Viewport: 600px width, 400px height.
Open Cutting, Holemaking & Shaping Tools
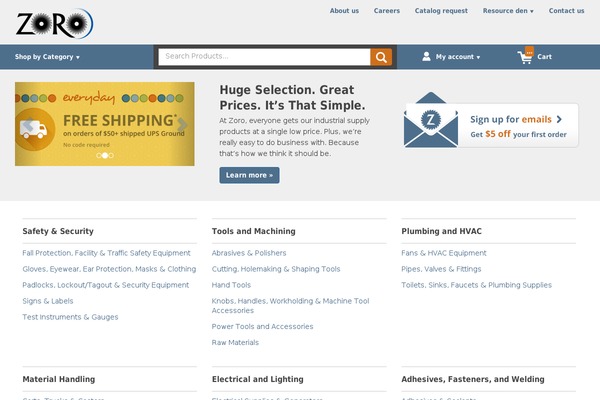(x=276, y=269)
